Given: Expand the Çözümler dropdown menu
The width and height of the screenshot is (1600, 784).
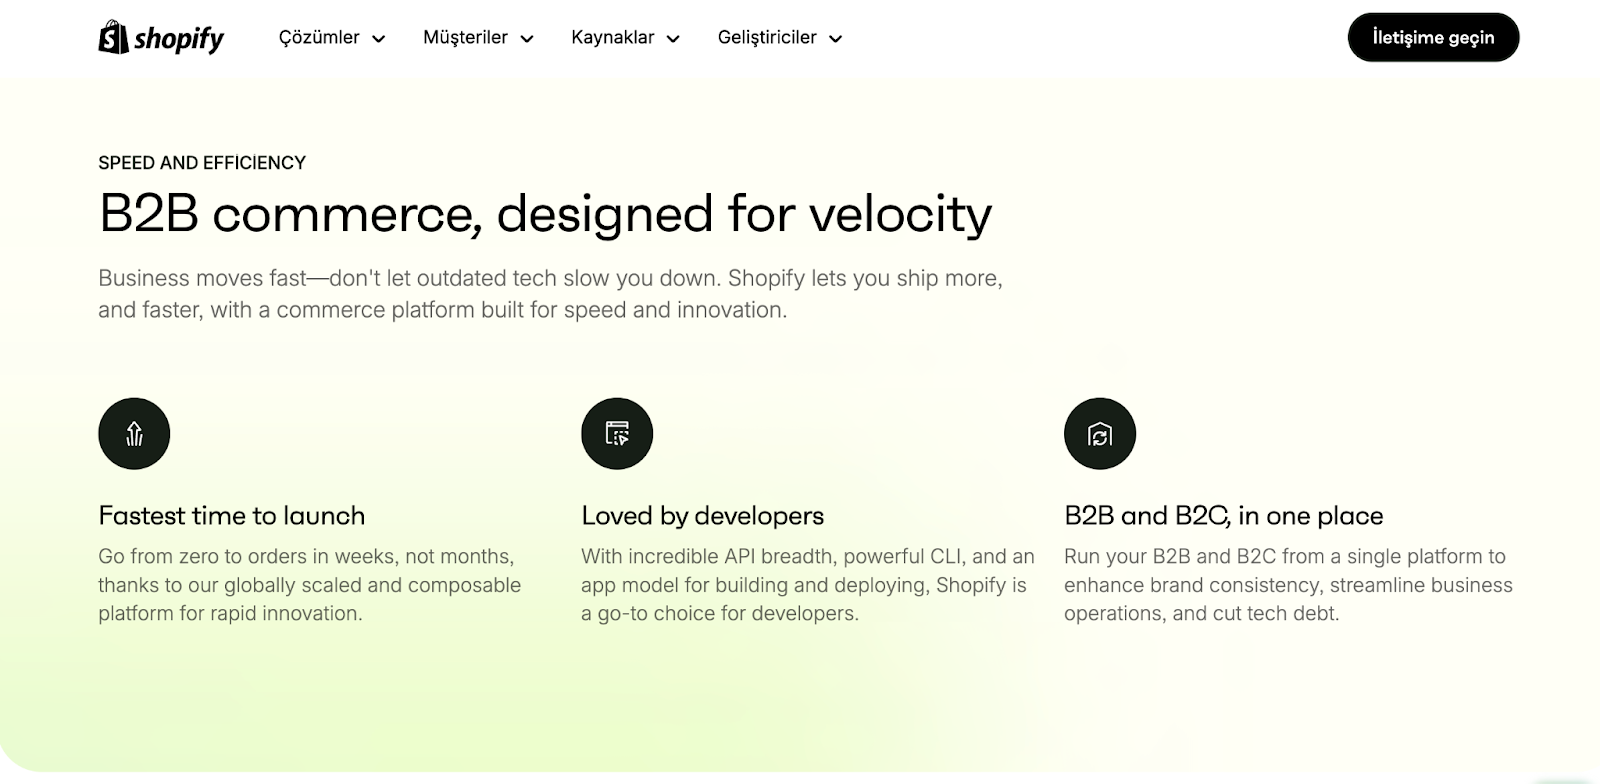Looking at the screenshot, I should pyautogui.click(x=330, y=37).
